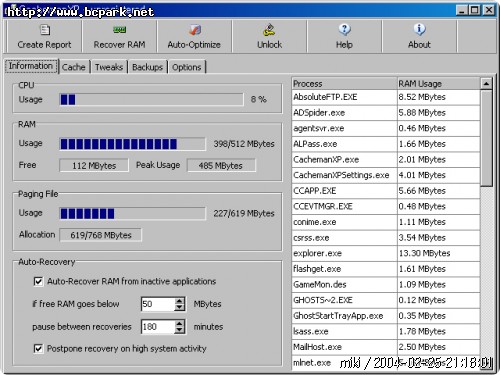
Task: Click the Peak Usage value 485 MBytes
Action: pos(221,166)
